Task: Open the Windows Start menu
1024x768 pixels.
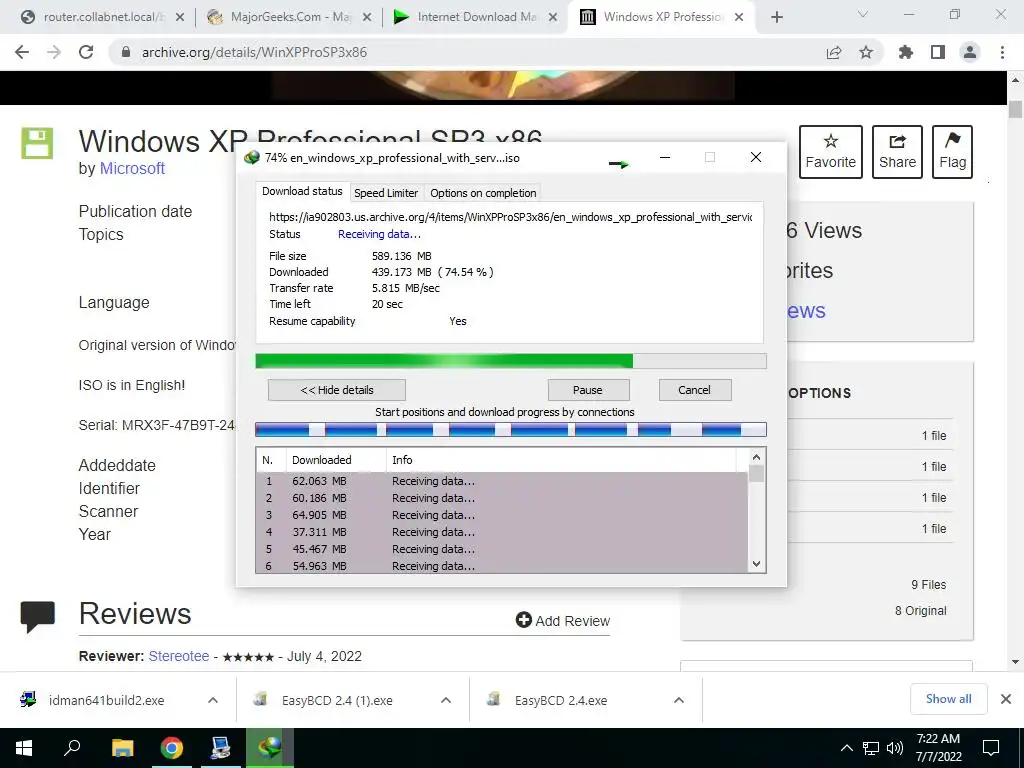Action: [24, 748]
